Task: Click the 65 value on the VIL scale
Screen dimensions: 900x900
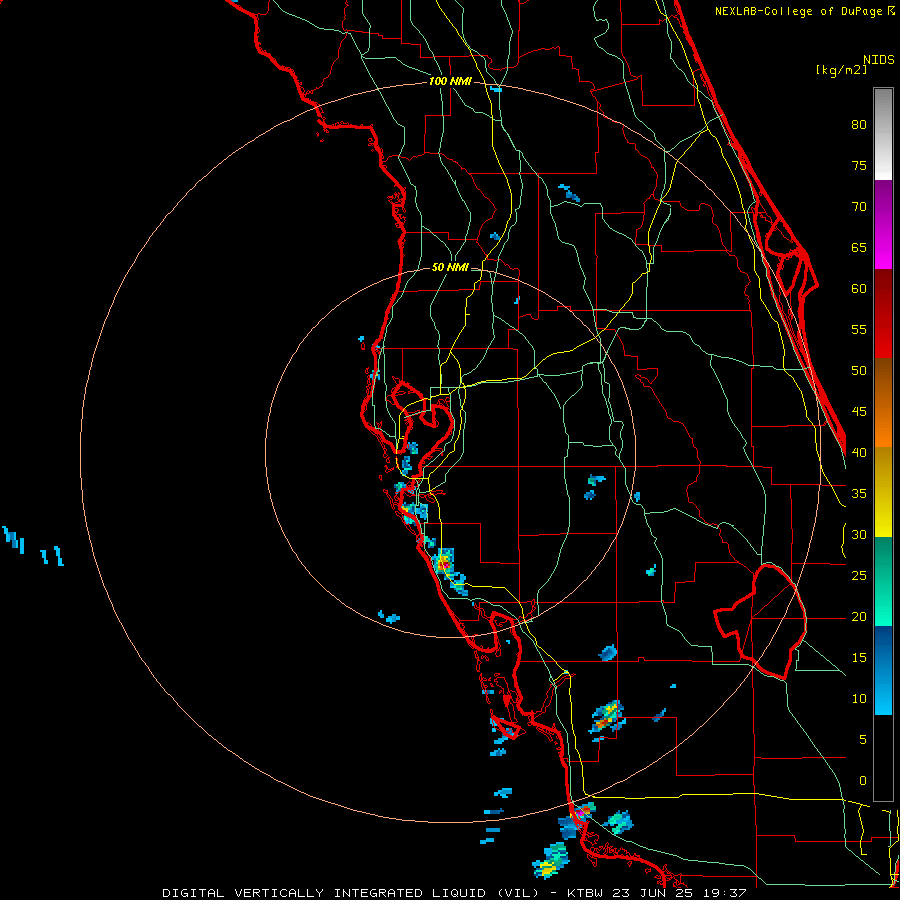Action: pyautogui.click(x=859, y=248)
